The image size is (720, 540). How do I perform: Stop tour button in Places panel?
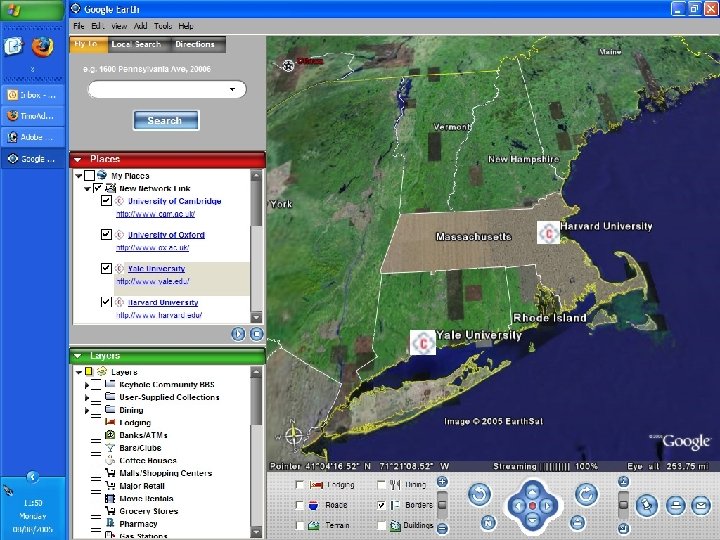coord(256,334)
